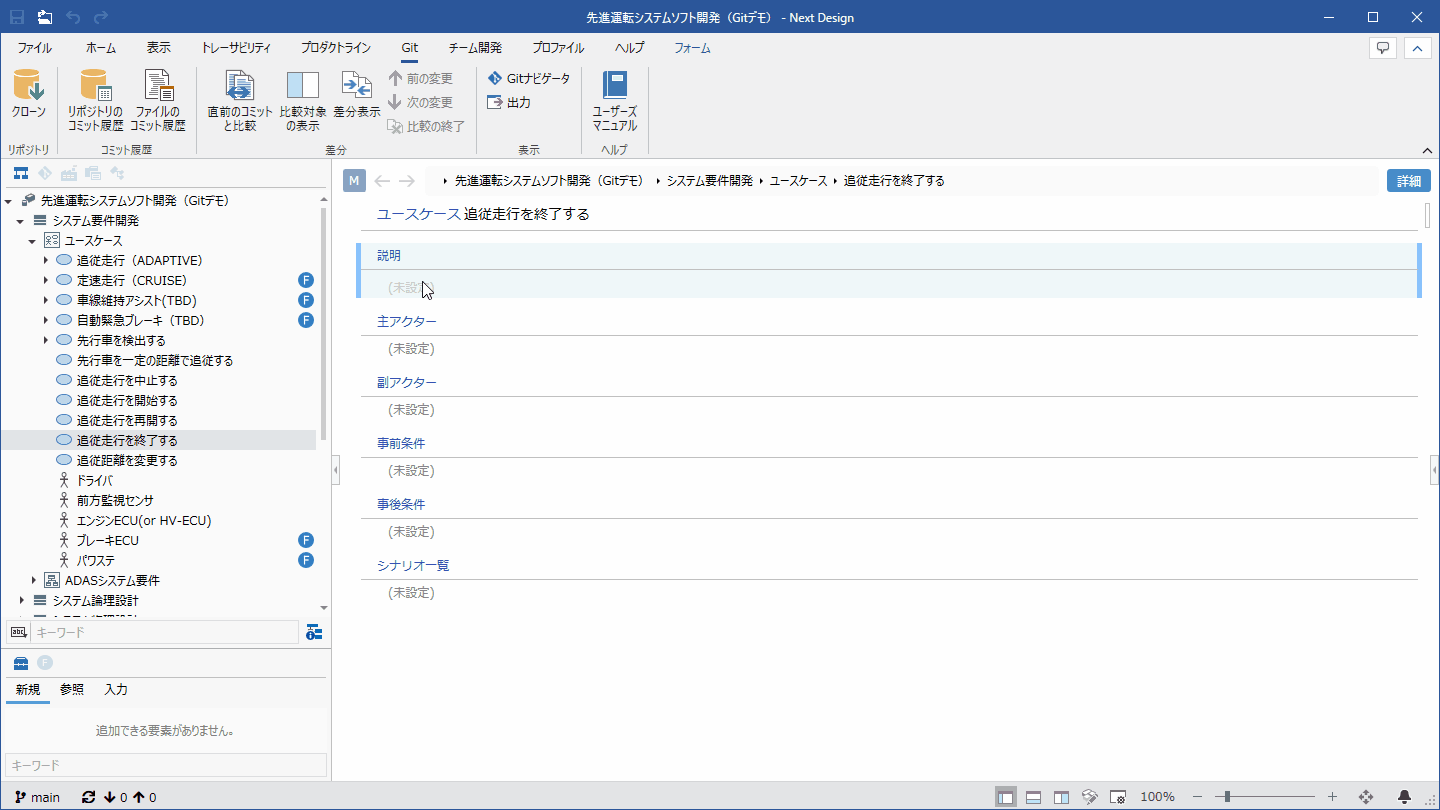Viewport: 1440px width, 810px height.
Task: Expand 定速走行（CRUISE）node
Action: 45,280
